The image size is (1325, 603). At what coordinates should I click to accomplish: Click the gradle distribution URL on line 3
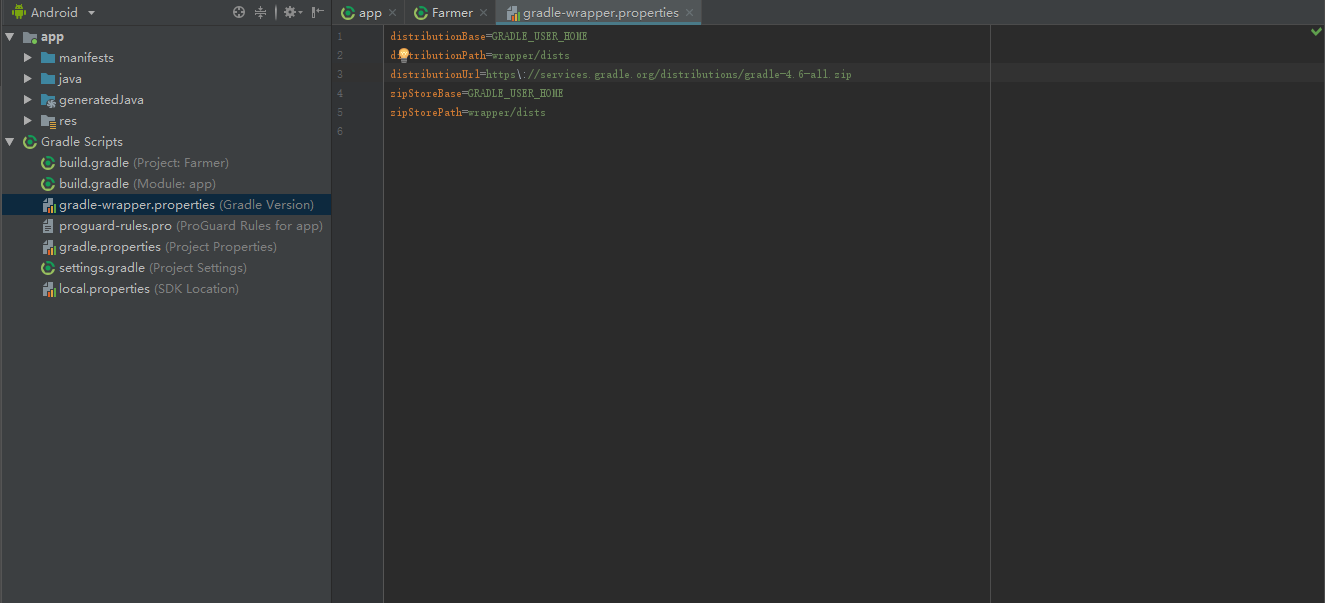click(670, 74)
